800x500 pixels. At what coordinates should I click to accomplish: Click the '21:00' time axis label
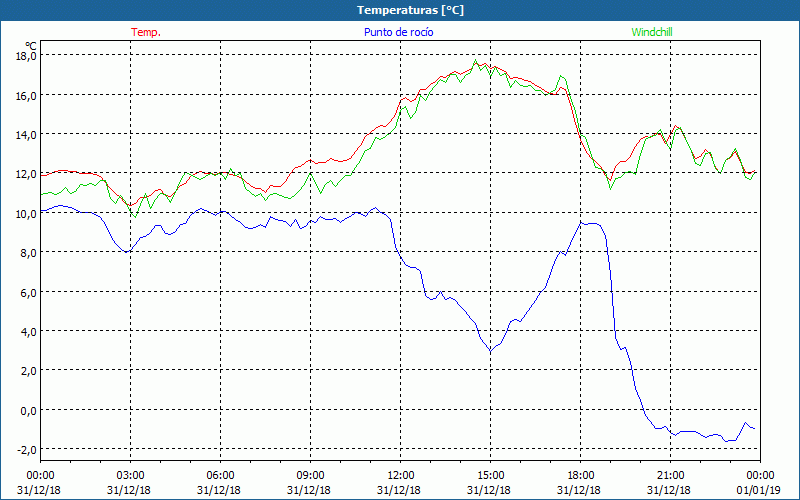click(x=670, y=476)
